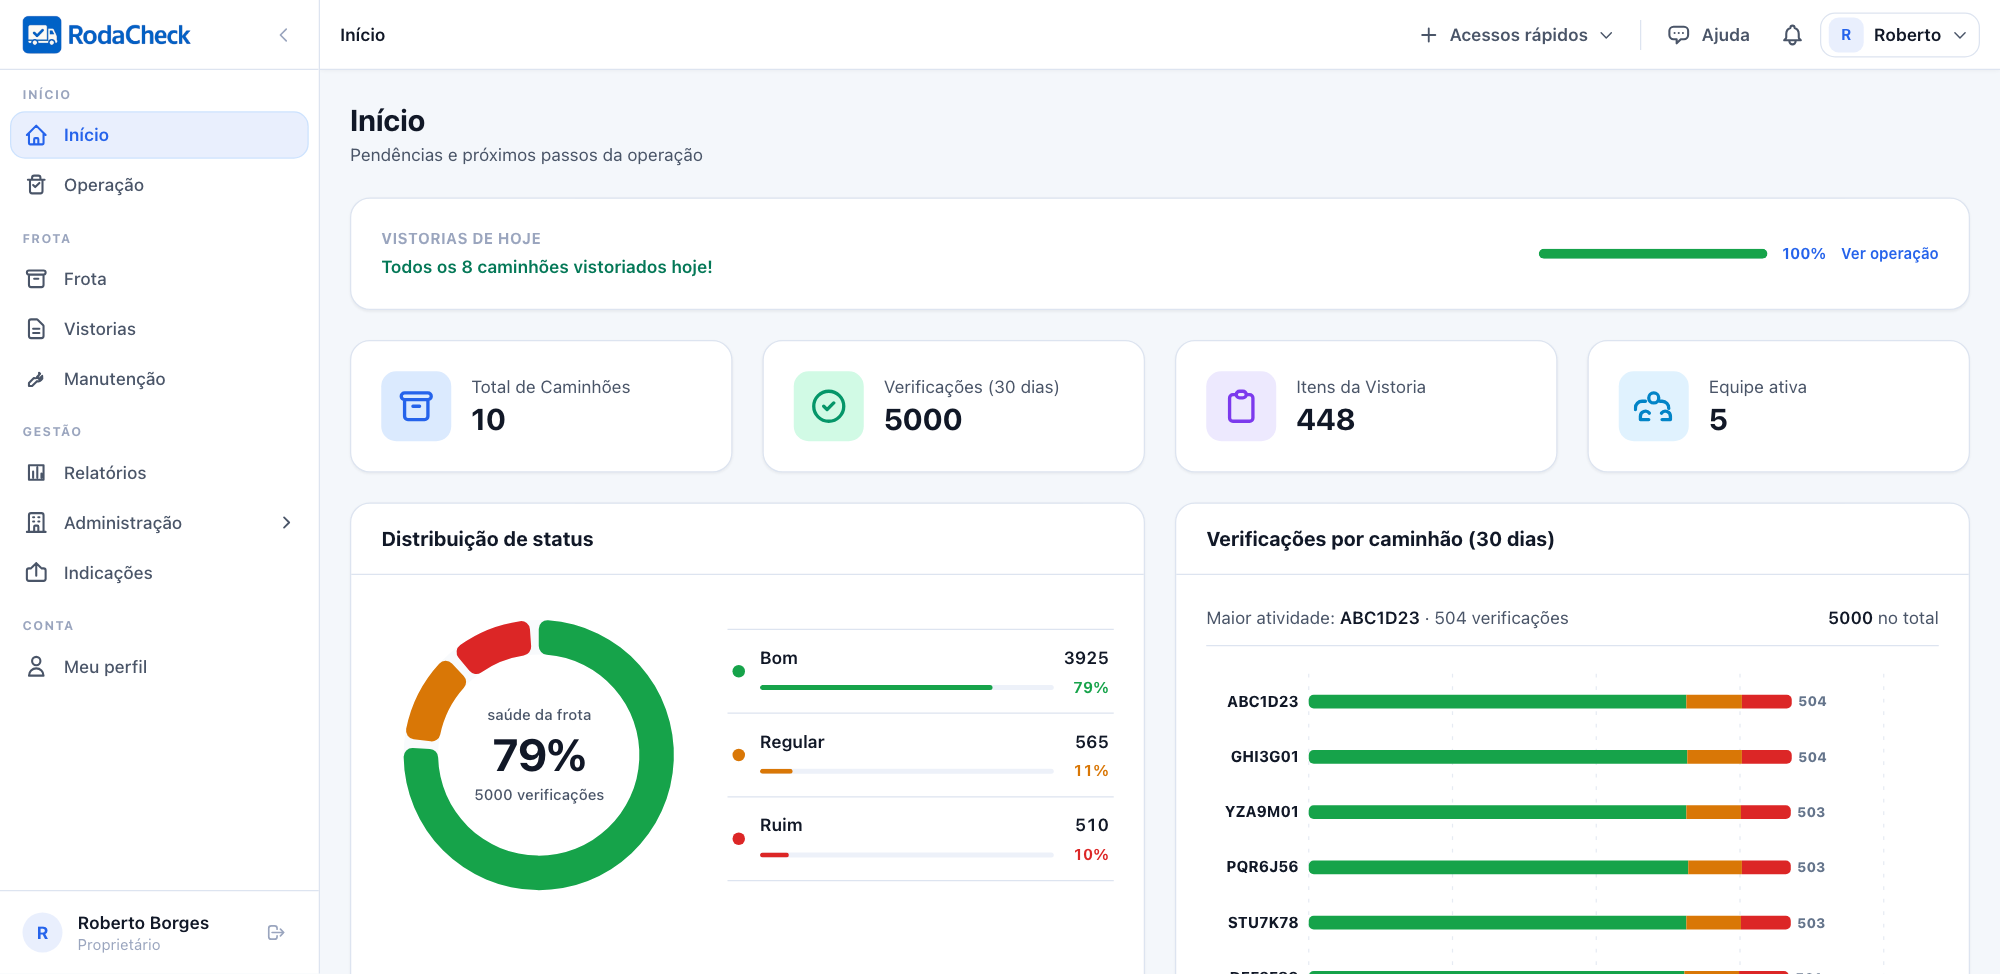Open the Roberto user menu dropdown
Screen dimensions: 2000x974
click(x=1899, y=35)
